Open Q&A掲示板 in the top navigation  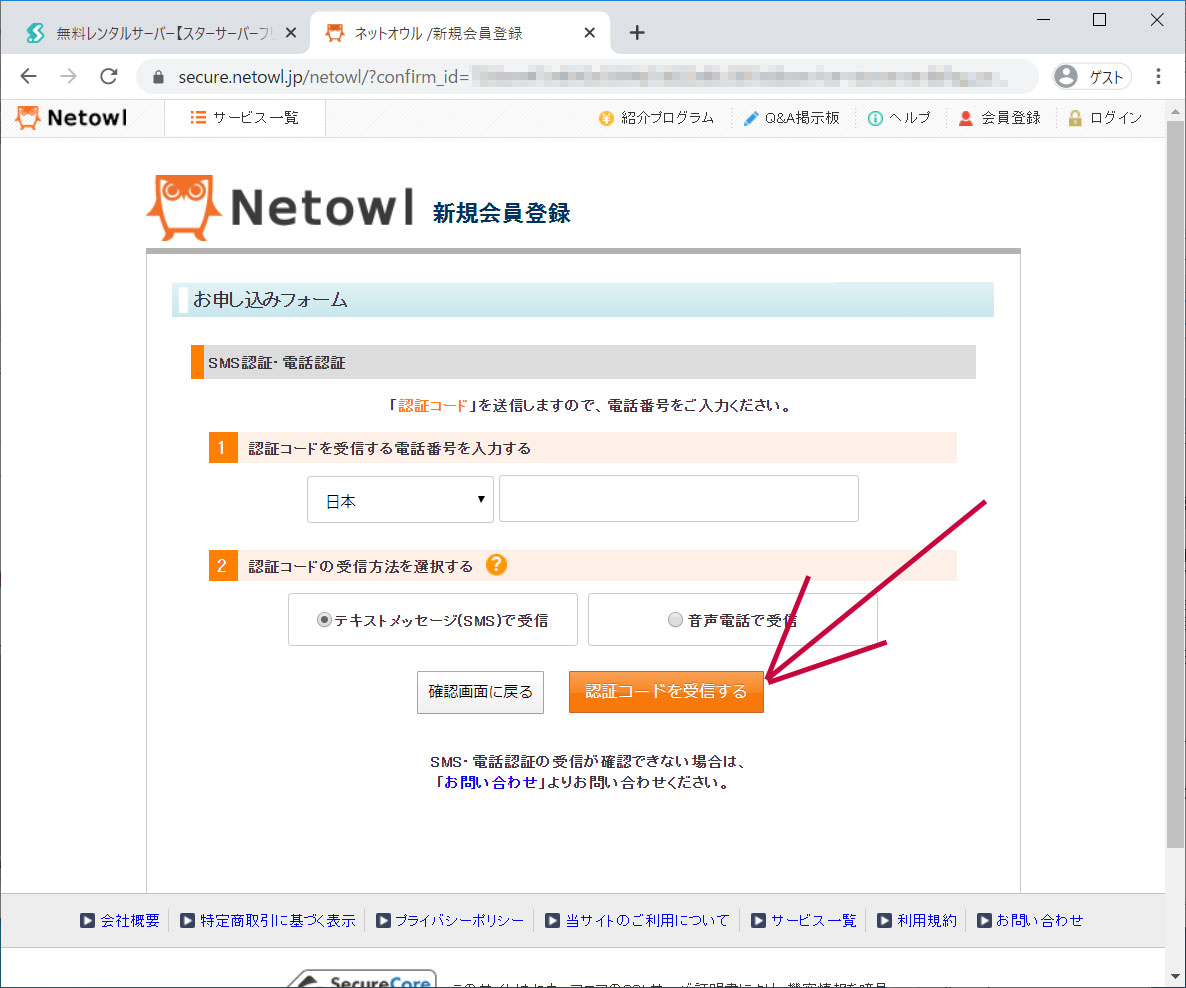(792, 118)
